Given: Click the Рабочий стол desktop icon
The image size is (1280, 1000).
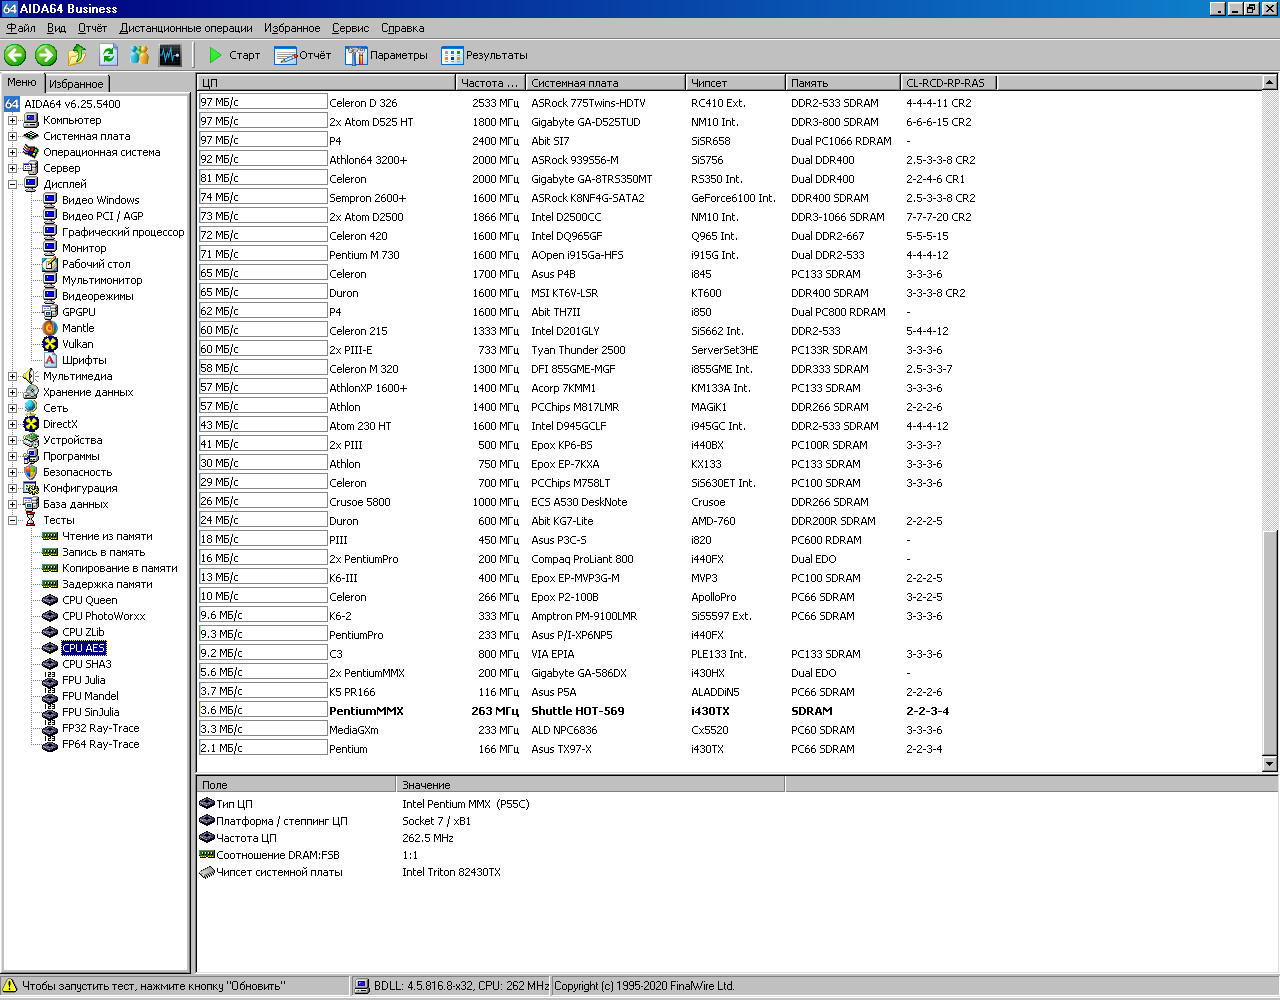Looking at the screenshot, I should (50, 264).
